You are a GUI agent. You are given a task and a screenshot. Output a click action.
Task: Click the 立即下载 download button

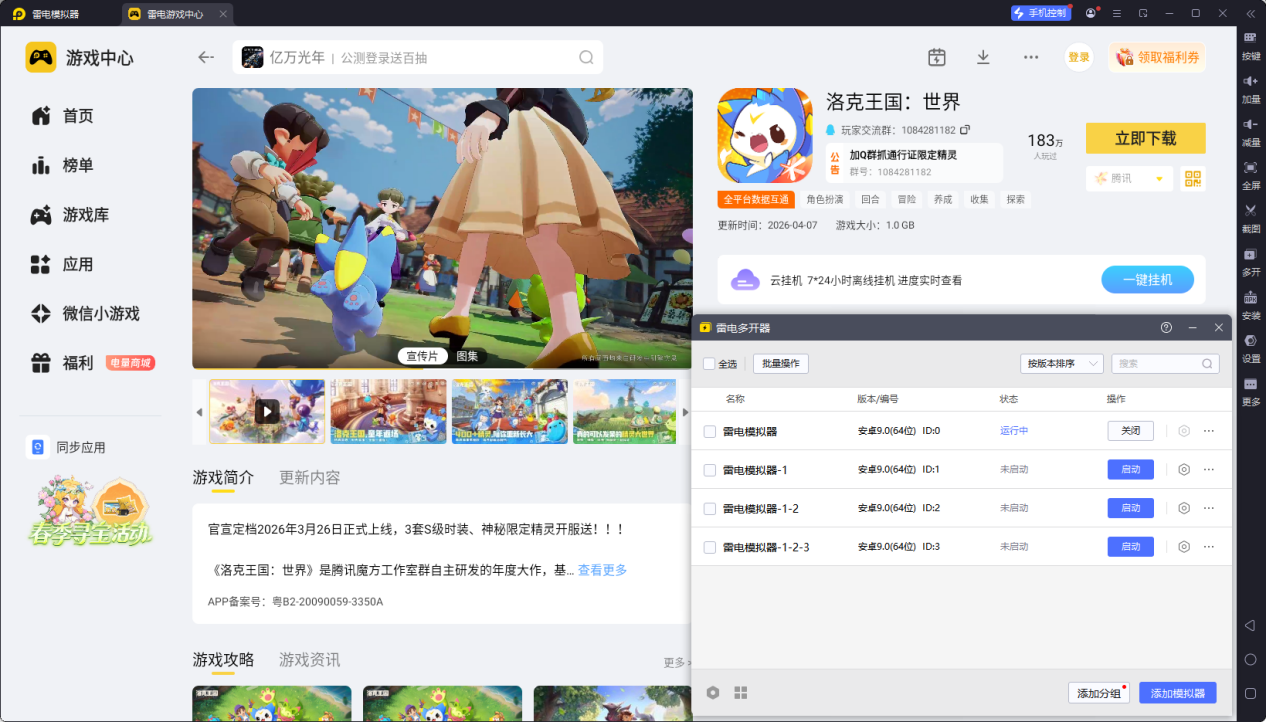(1146, 138)
